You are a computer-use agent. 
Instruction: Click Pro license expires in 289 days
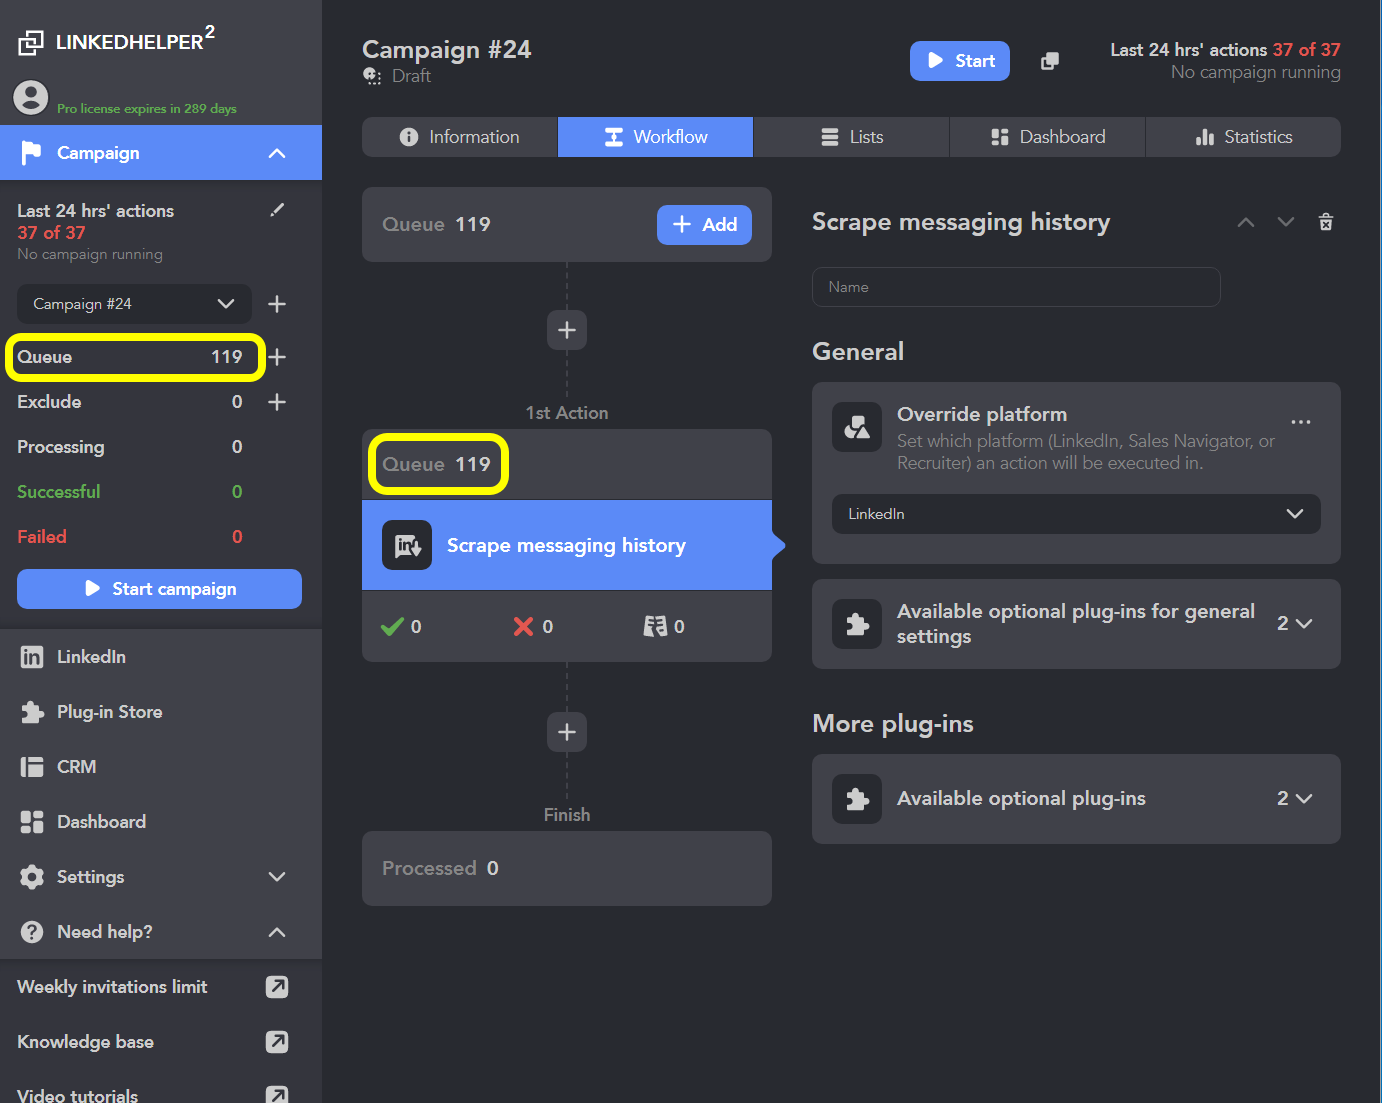(x=147, y=109)
